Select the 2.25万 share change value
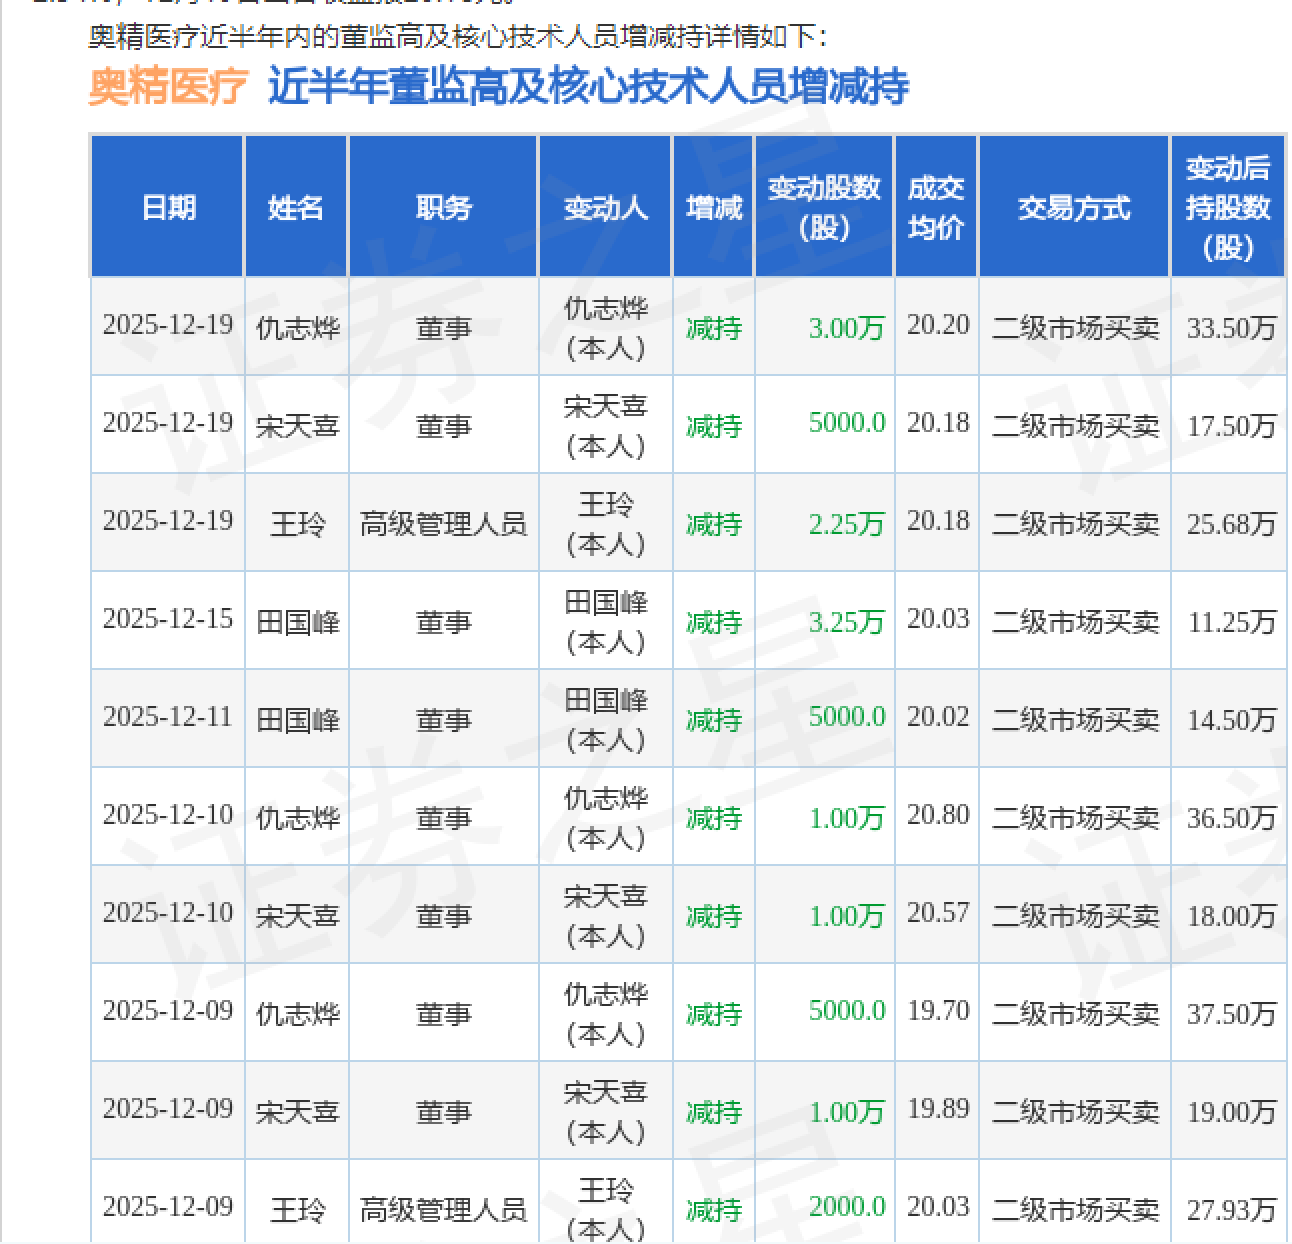The width and height of the screenshot is (1292, 1244). tap(846, 524)
